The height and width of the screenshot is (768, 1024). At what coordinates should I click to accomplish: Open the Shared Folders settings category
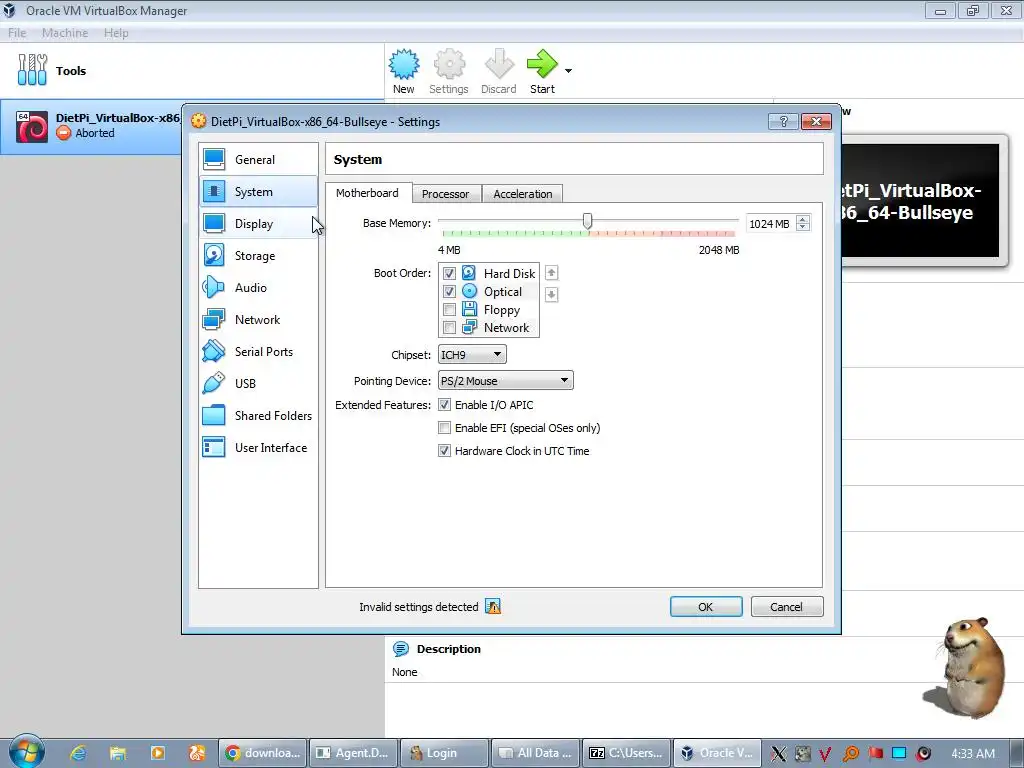pyautogui.click(x=258, y=415)
